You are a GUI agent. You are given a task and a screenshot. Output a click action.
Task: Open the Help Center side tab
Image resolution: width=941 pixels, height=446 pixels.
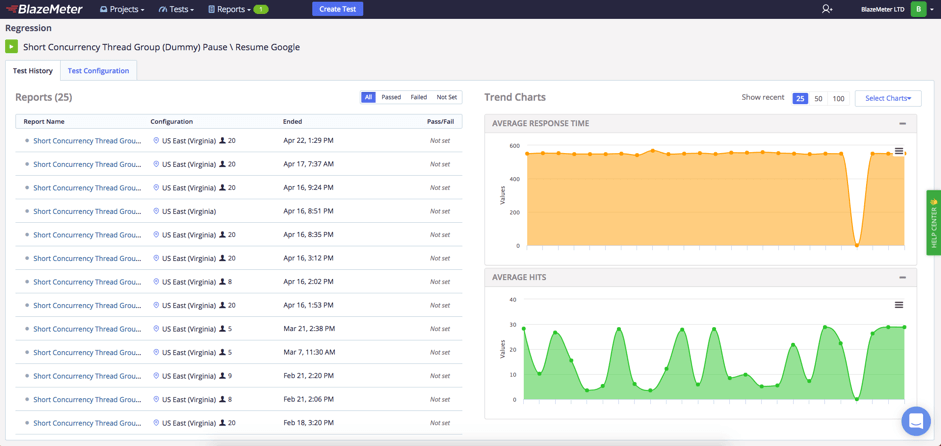click(x=934, y=223)
